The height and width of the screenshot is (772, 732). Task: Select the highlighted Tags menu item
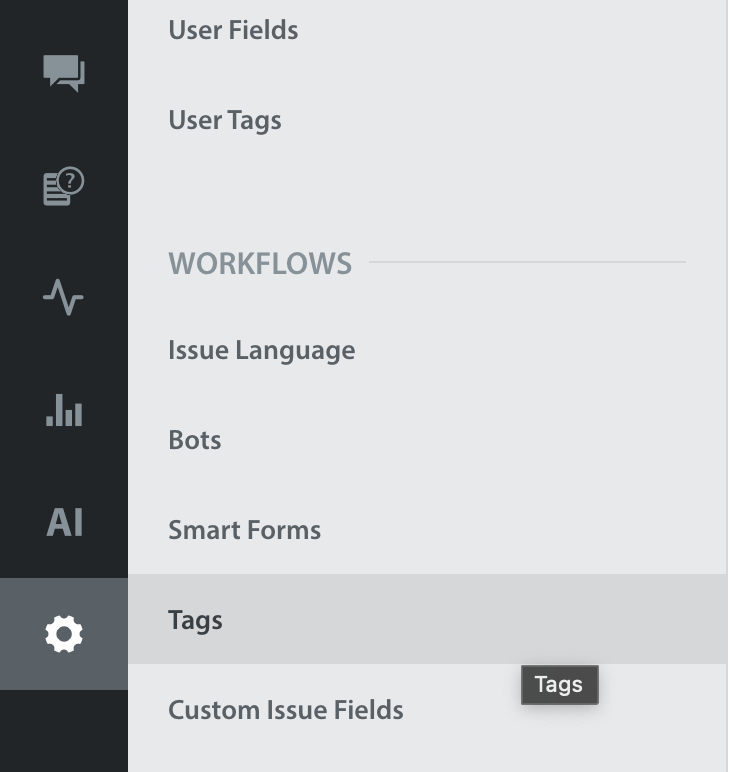click(196, 620)
